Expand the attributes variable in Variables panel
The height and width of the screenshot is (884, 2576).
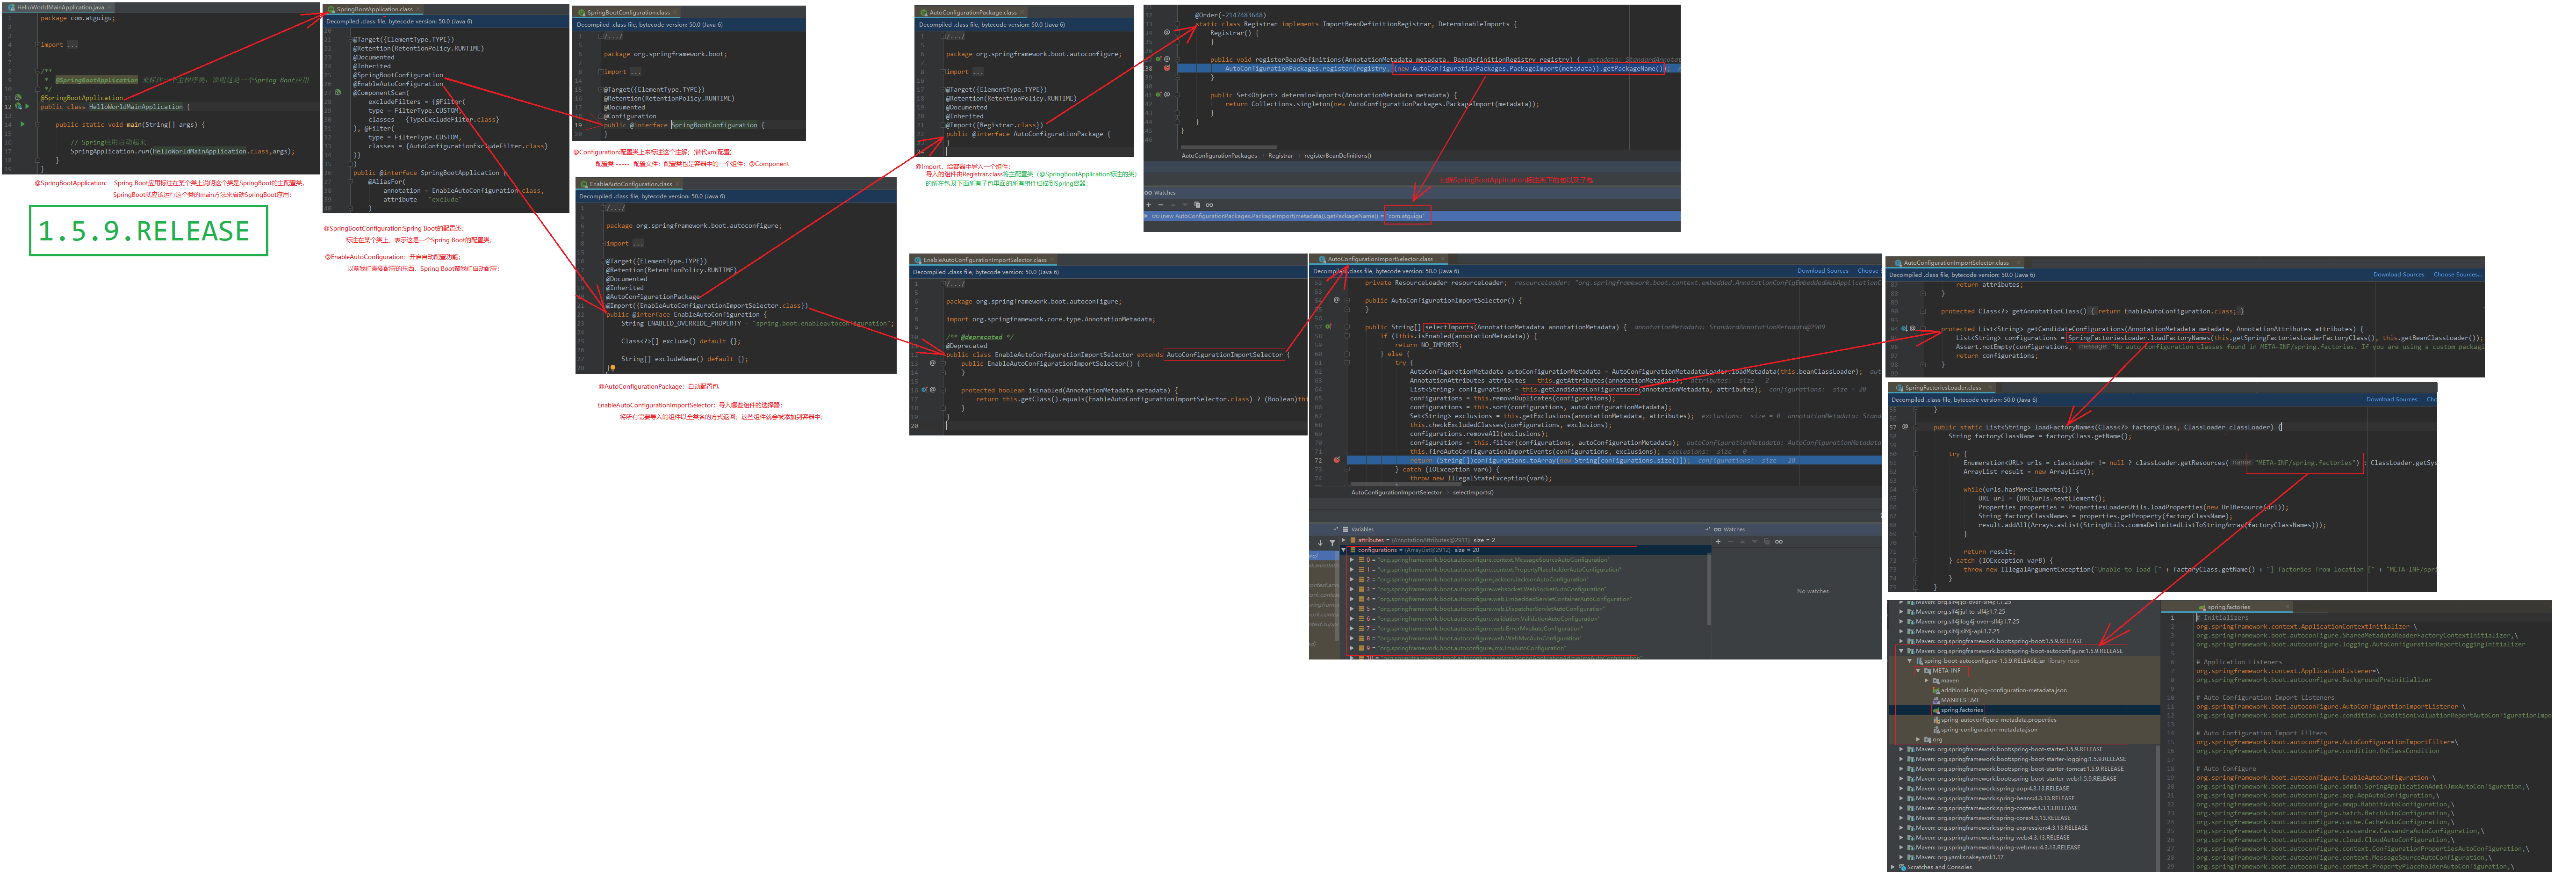point(1344,541)
